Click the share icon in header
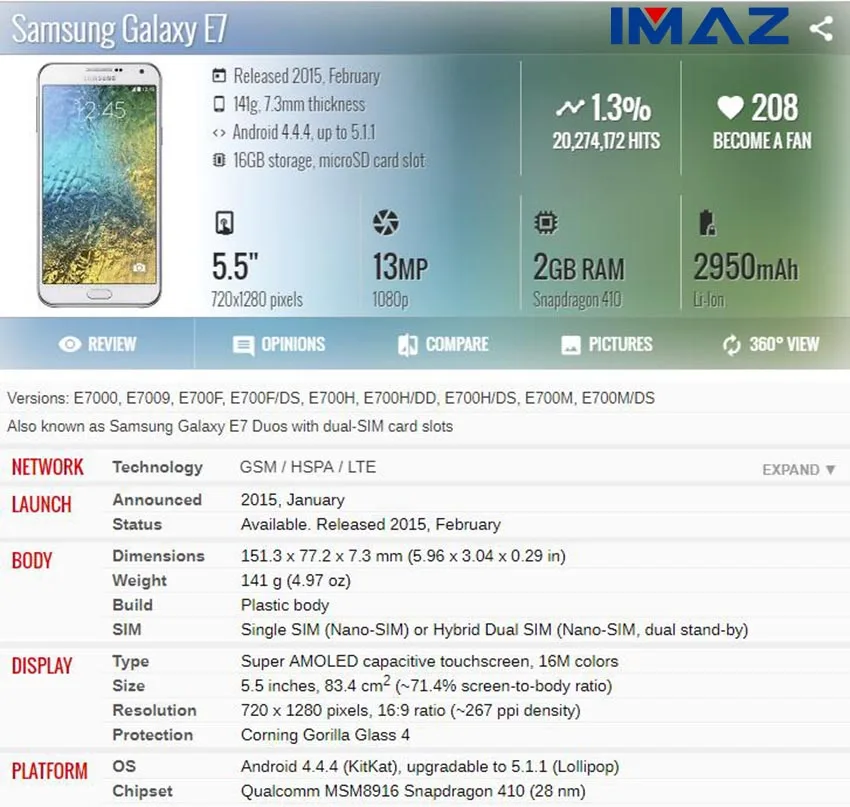850x807 pixels. 821,28
